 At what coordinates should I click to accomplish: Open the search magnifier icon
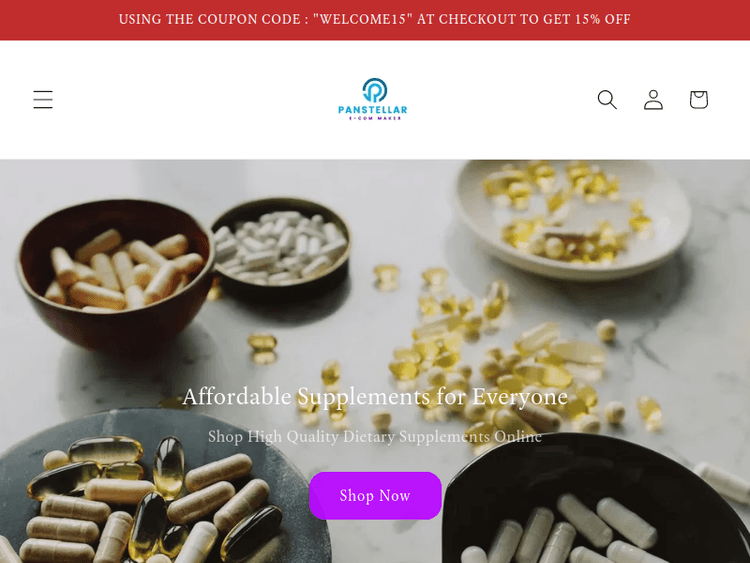[607, 99]
